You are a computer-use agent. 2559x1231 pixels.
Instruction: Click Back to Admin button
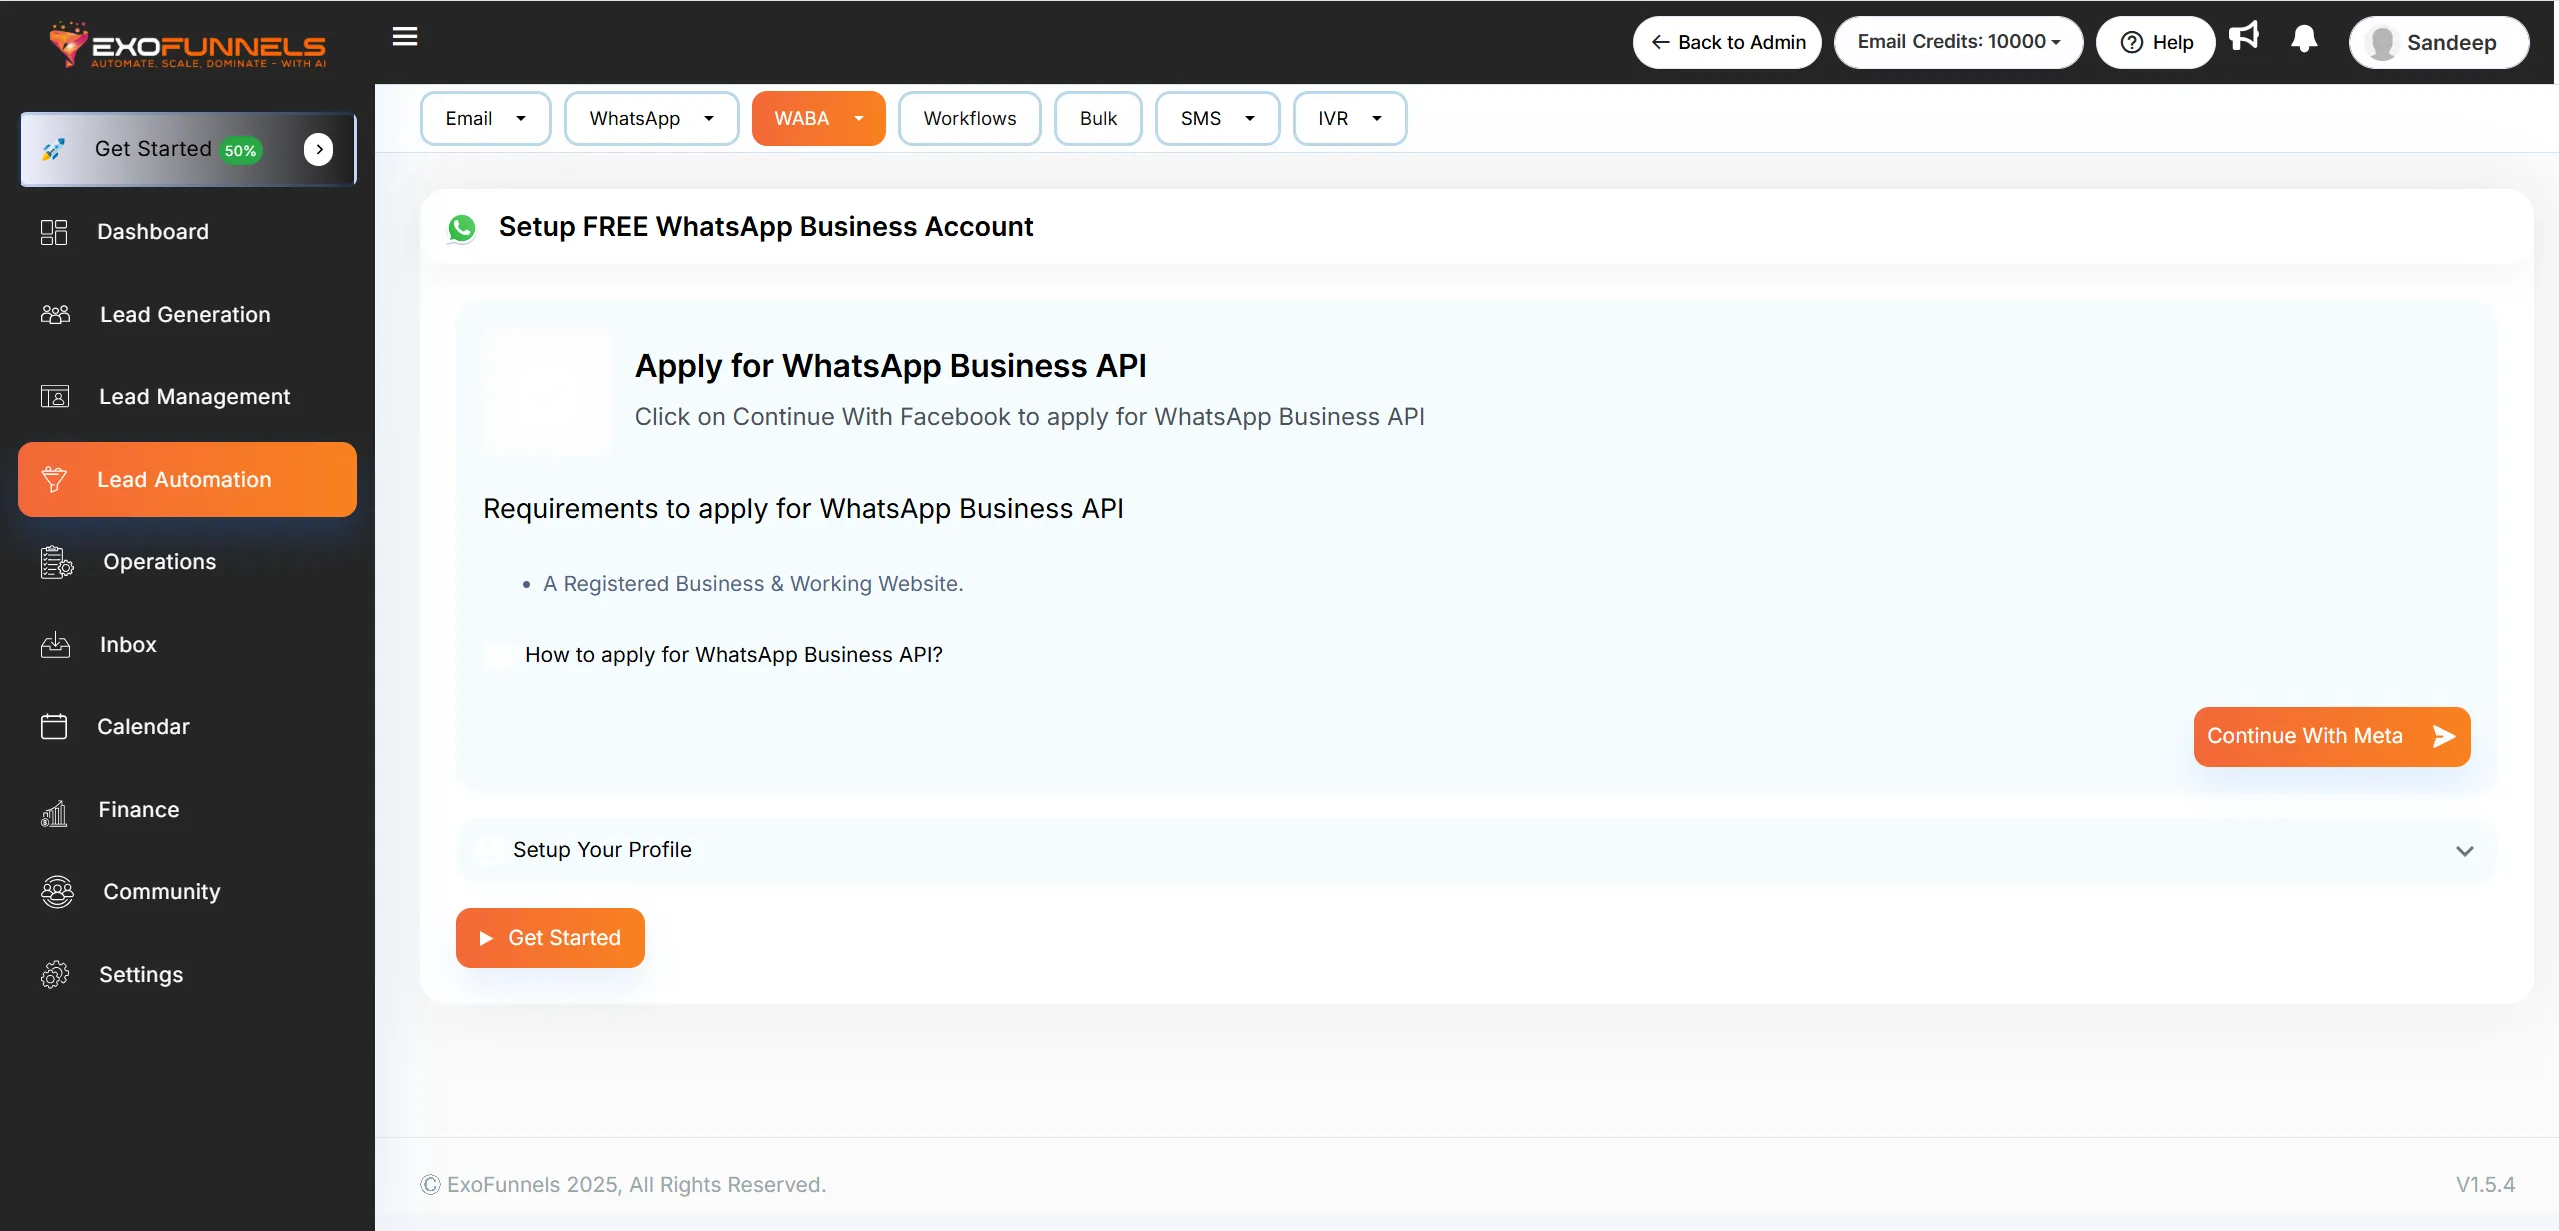coord(1727,42)
